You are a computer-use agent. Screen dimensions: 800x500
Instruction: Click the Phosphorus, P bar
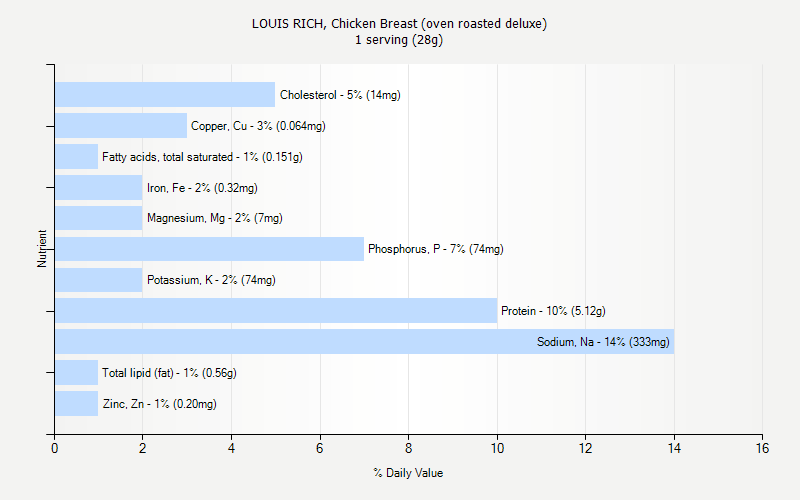coord(209,249)
